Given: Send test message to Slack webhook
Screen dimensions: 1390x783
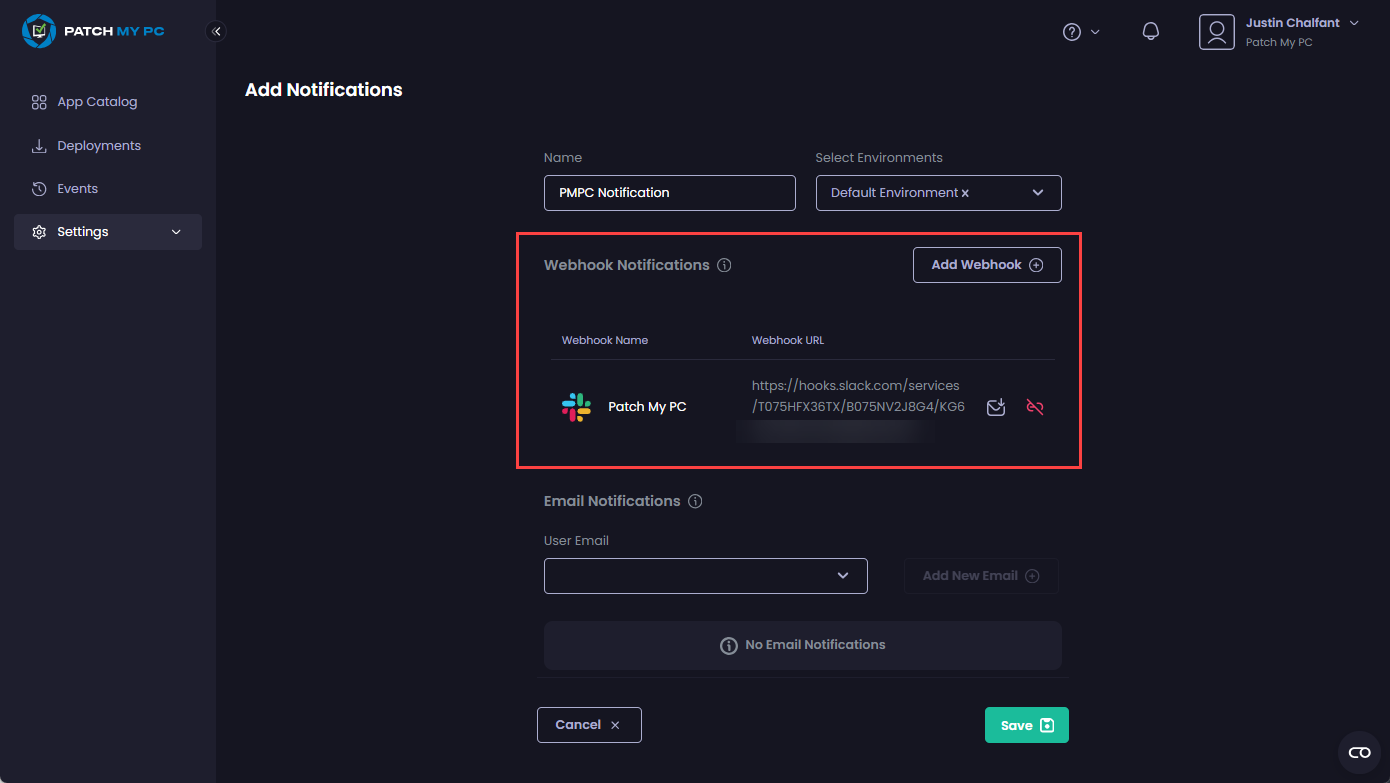Looking at the screenshot, I should 996,407.
